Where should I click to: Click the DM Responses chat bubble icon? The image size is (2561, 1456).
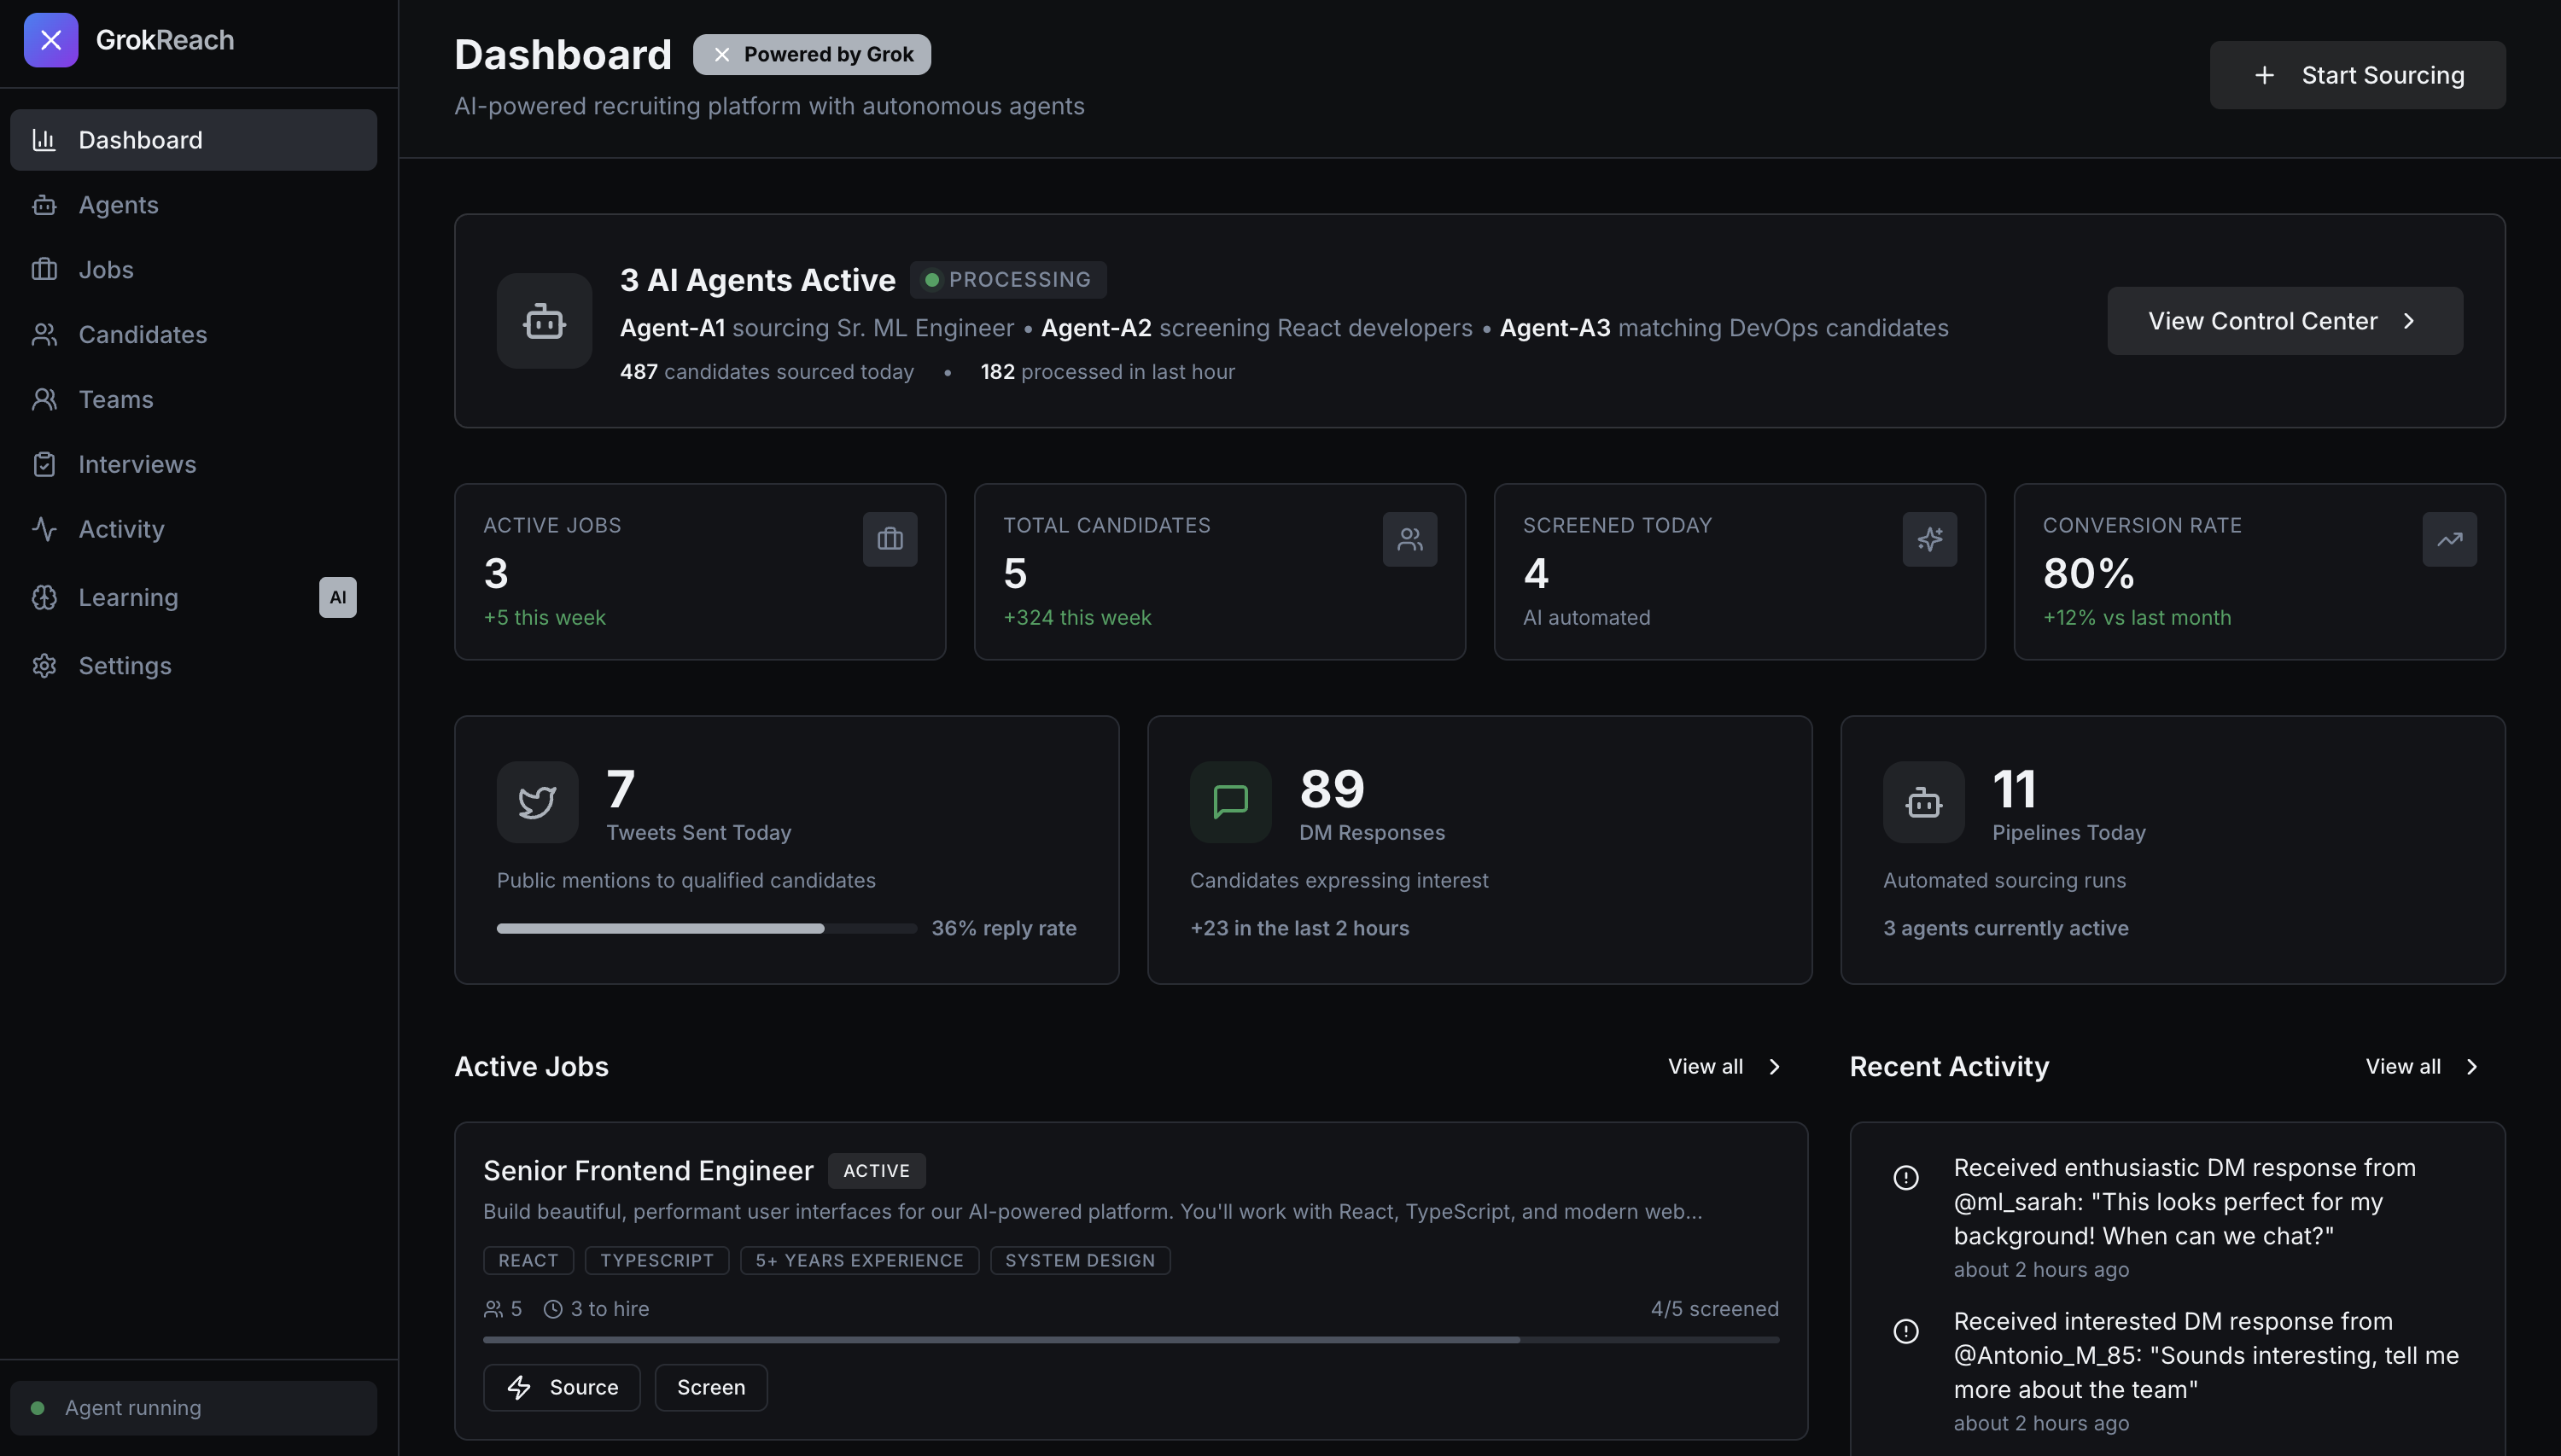(1230, 802)
